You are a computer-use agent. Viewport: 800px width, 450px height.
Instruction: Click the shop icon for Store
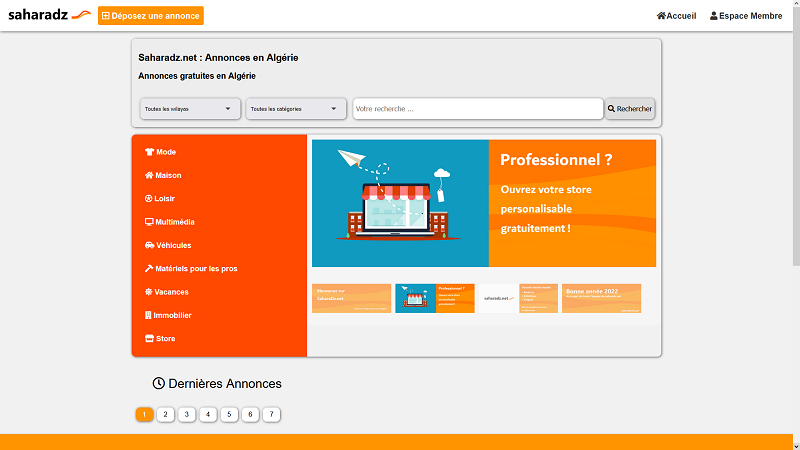click(x=149, y=339)
